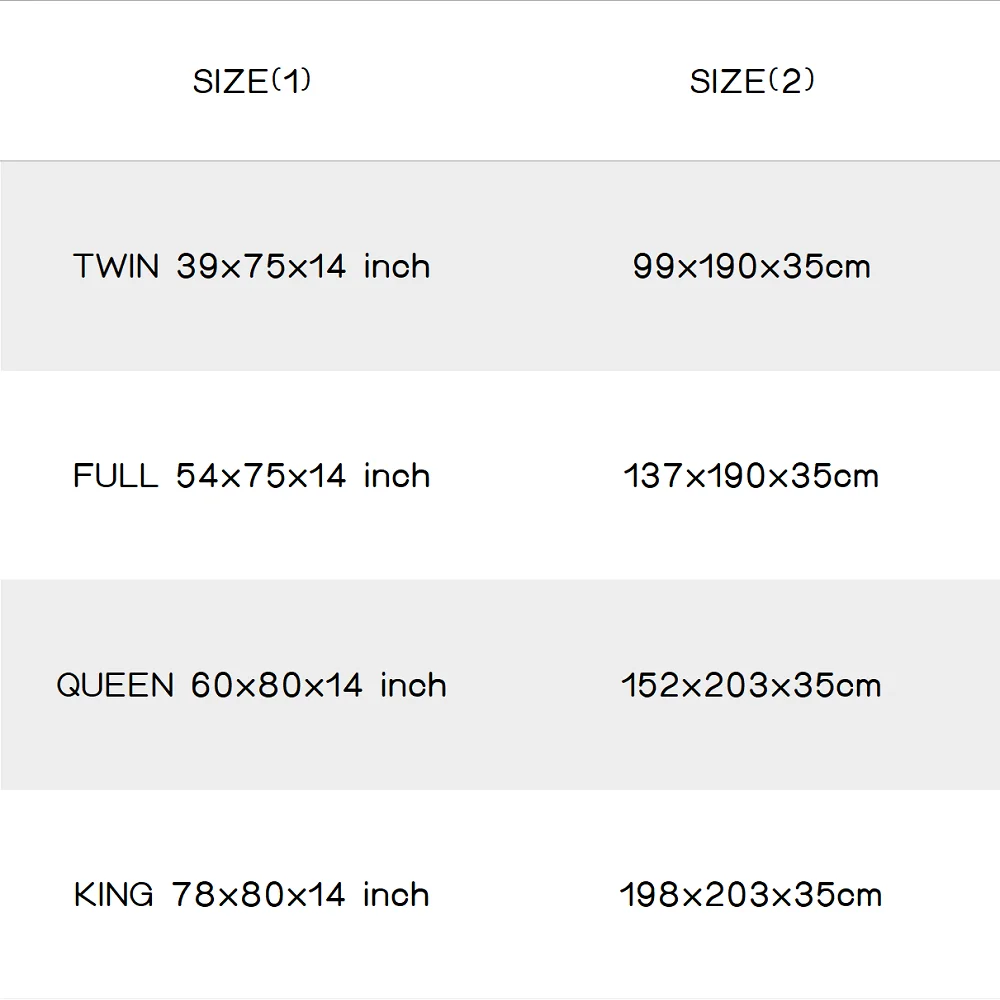The width and height of the screenshot is (1000, 1000).
Task: Pick the 152x203x35cm measurement cell
Action: point(752,686)
